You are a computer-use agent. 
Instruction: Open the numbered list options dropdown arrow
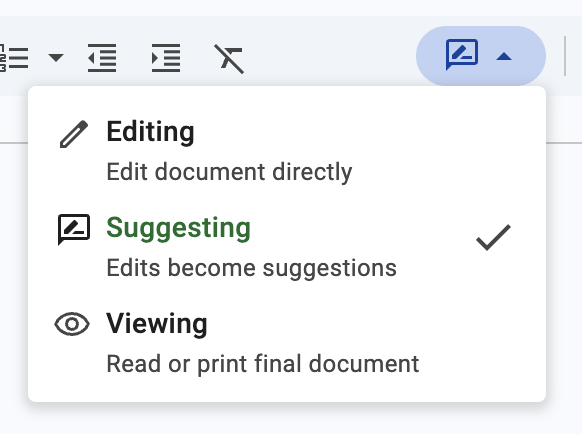click(56, 58)
